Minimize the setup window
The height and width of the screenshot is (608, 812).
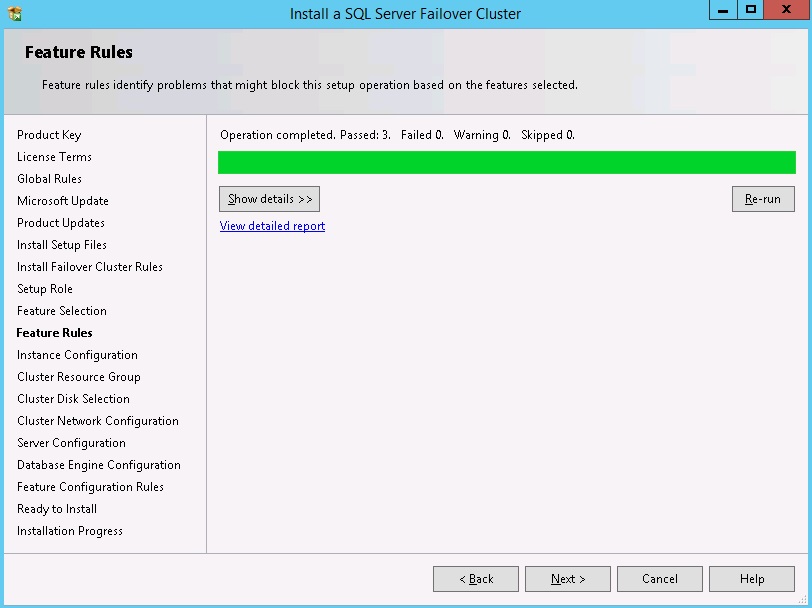point(723,10)
